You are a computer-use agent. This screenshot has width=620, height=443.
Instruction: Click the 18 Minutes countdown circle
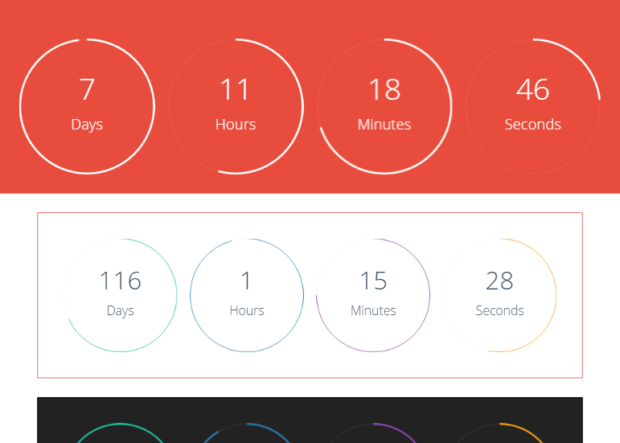pyautogui.click(x=384, y=106)
